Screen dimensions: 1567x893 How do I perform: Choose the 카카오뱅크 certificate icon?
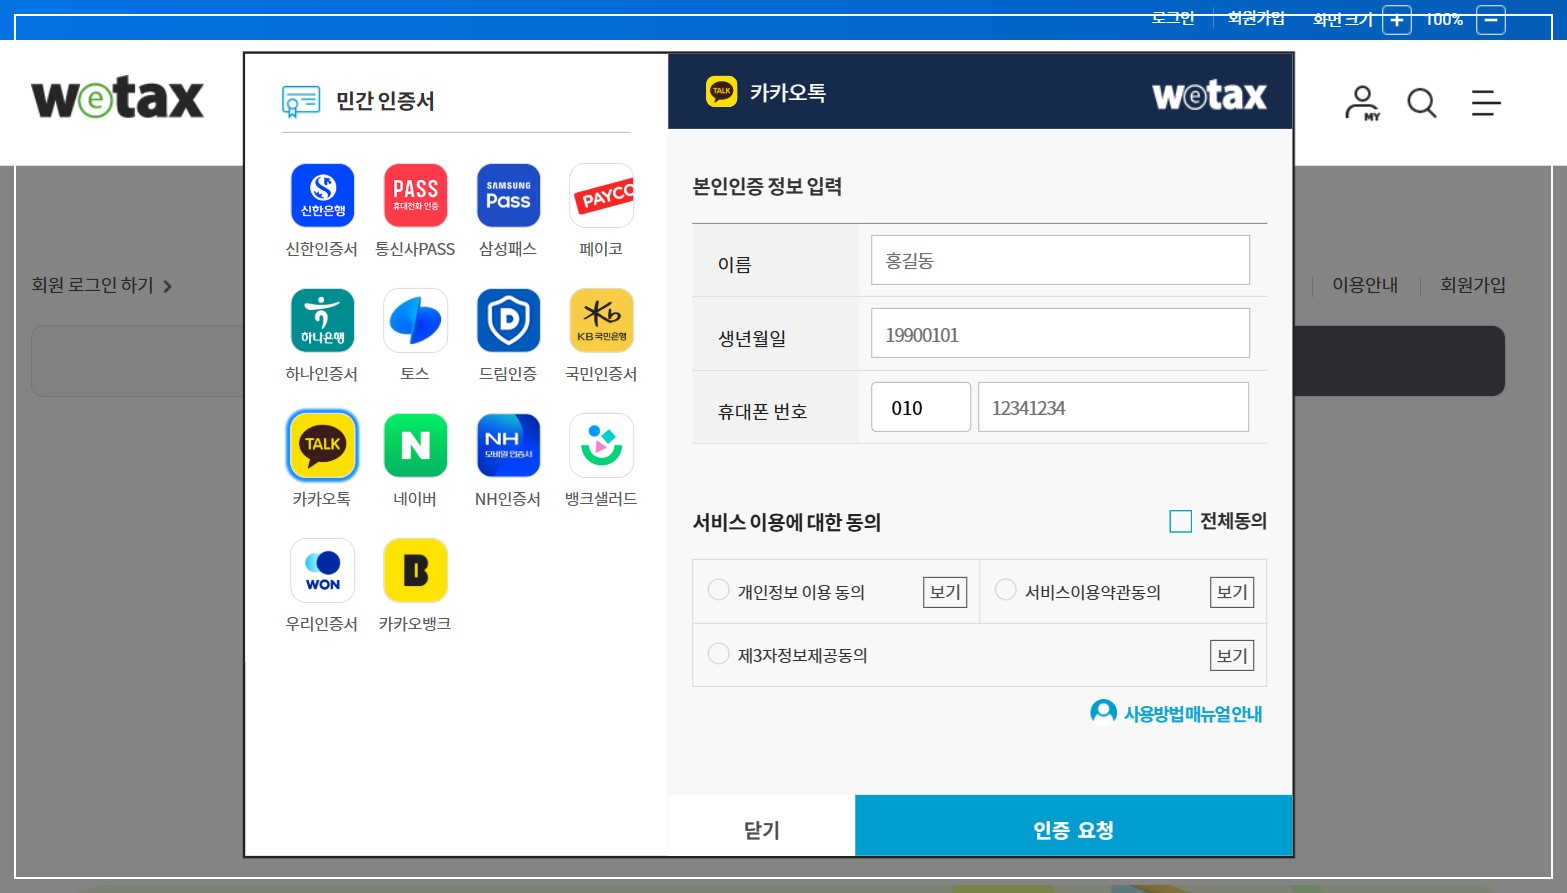pyautogui.click(x=415, y=570)
